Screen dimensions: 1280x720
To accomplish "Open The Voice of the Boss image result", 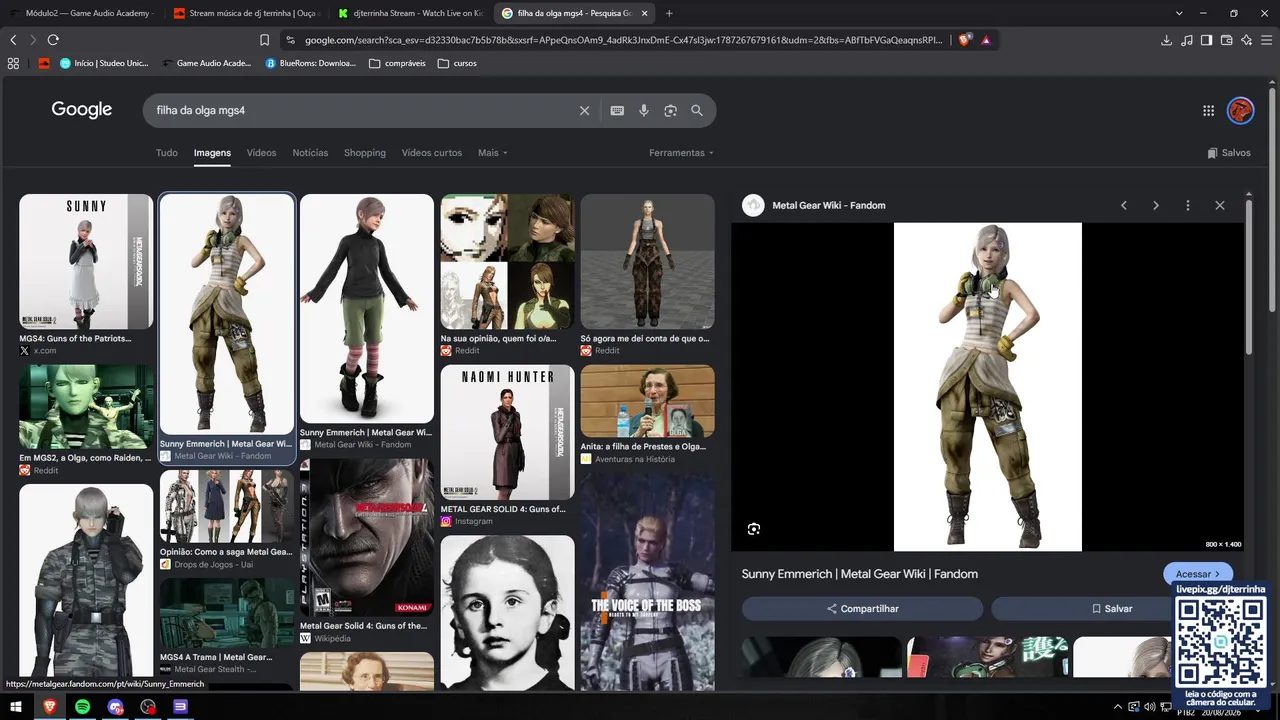I will point(648,582).
